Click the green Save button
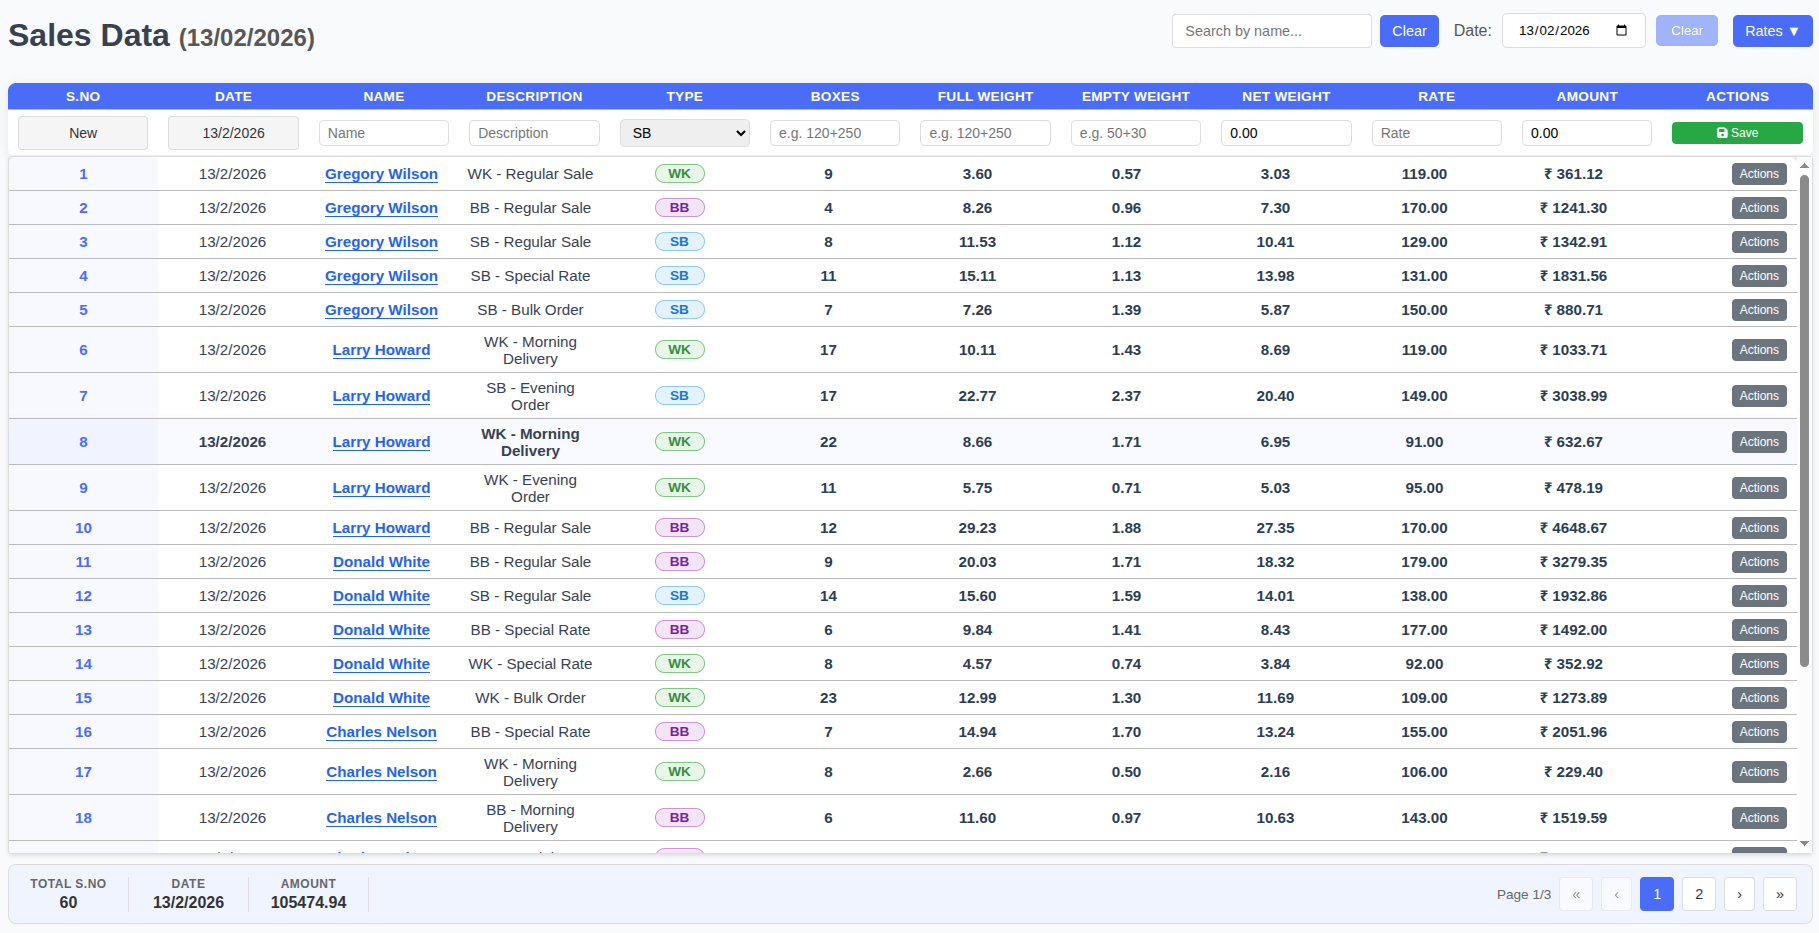This screenshot has width=1819, height=933. coord(1737,133)
